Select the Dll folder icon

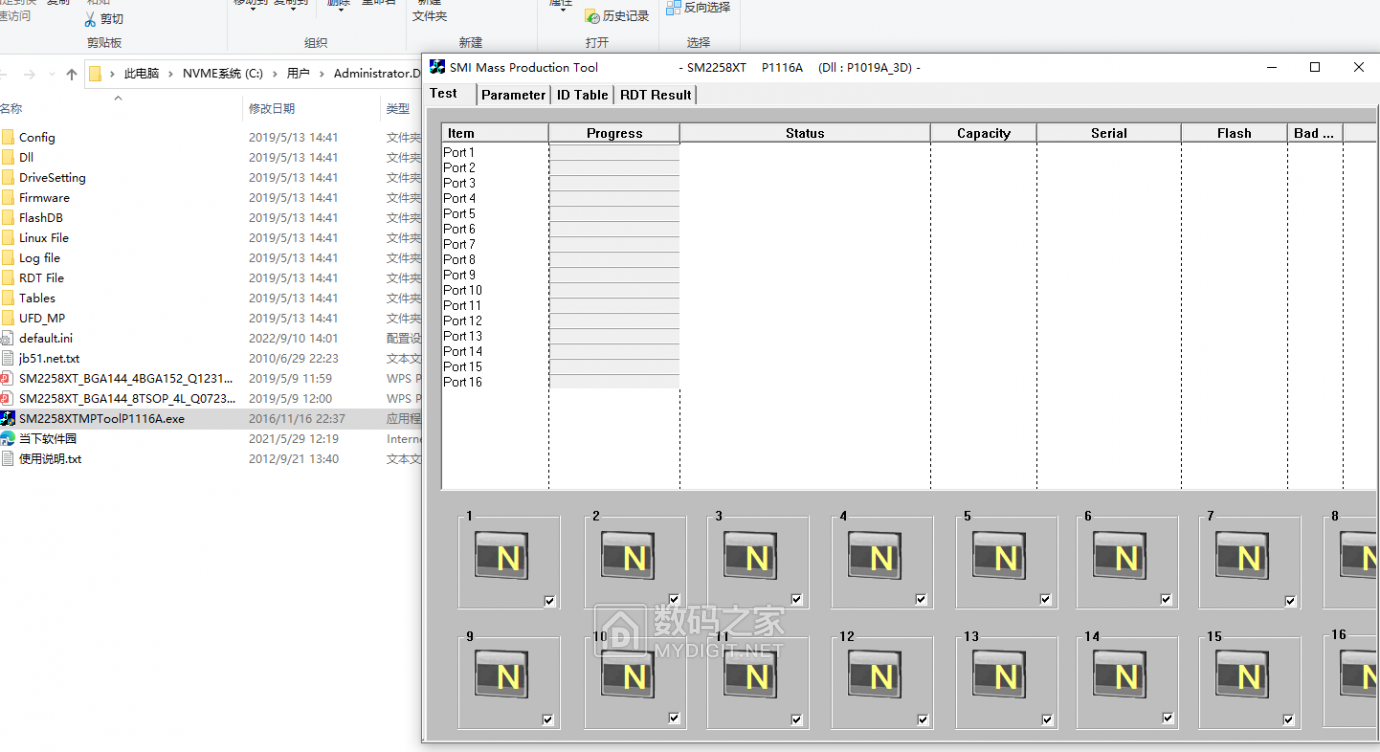click(x=8, y=157)
